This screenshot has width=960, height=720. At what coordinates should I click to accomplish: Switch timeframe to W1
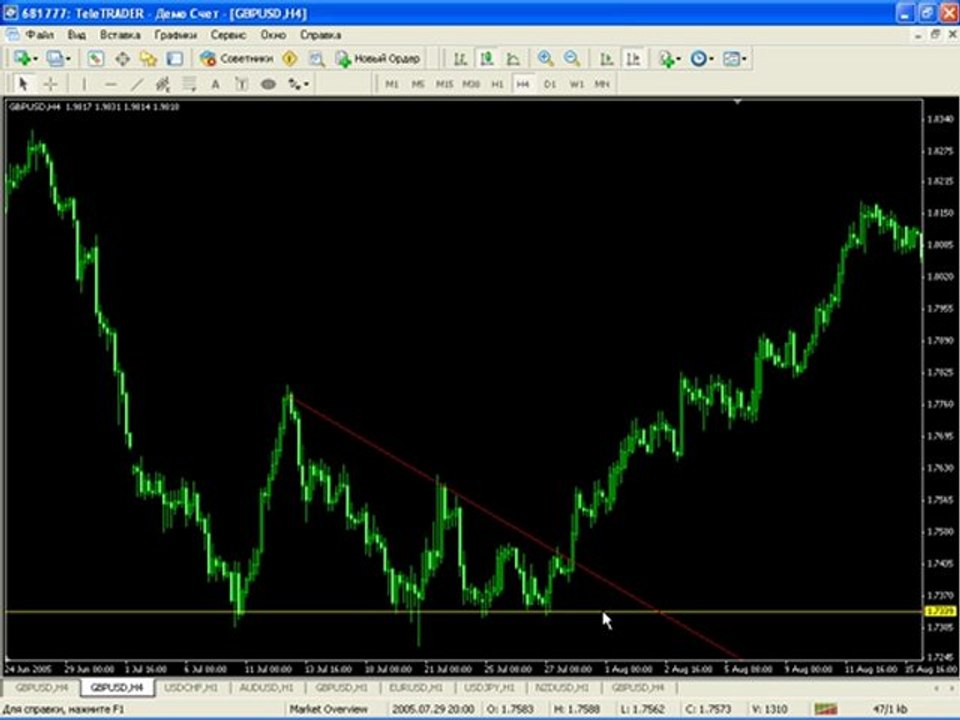pyautogui.click(x=577, y=84)
